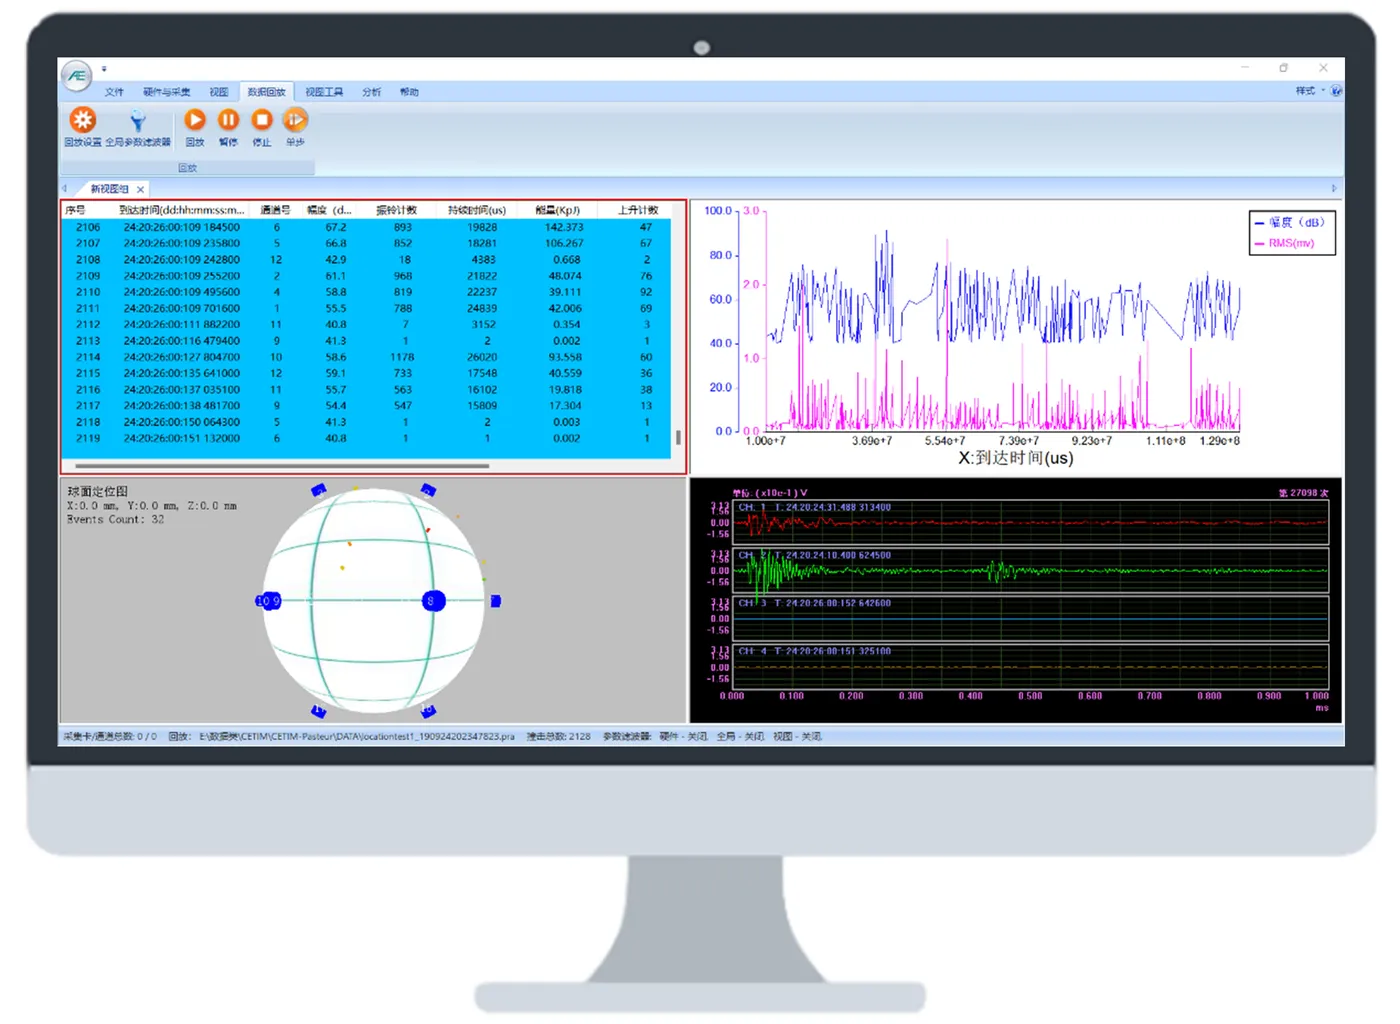Click the RMS(mv) legend entry

1284,243
